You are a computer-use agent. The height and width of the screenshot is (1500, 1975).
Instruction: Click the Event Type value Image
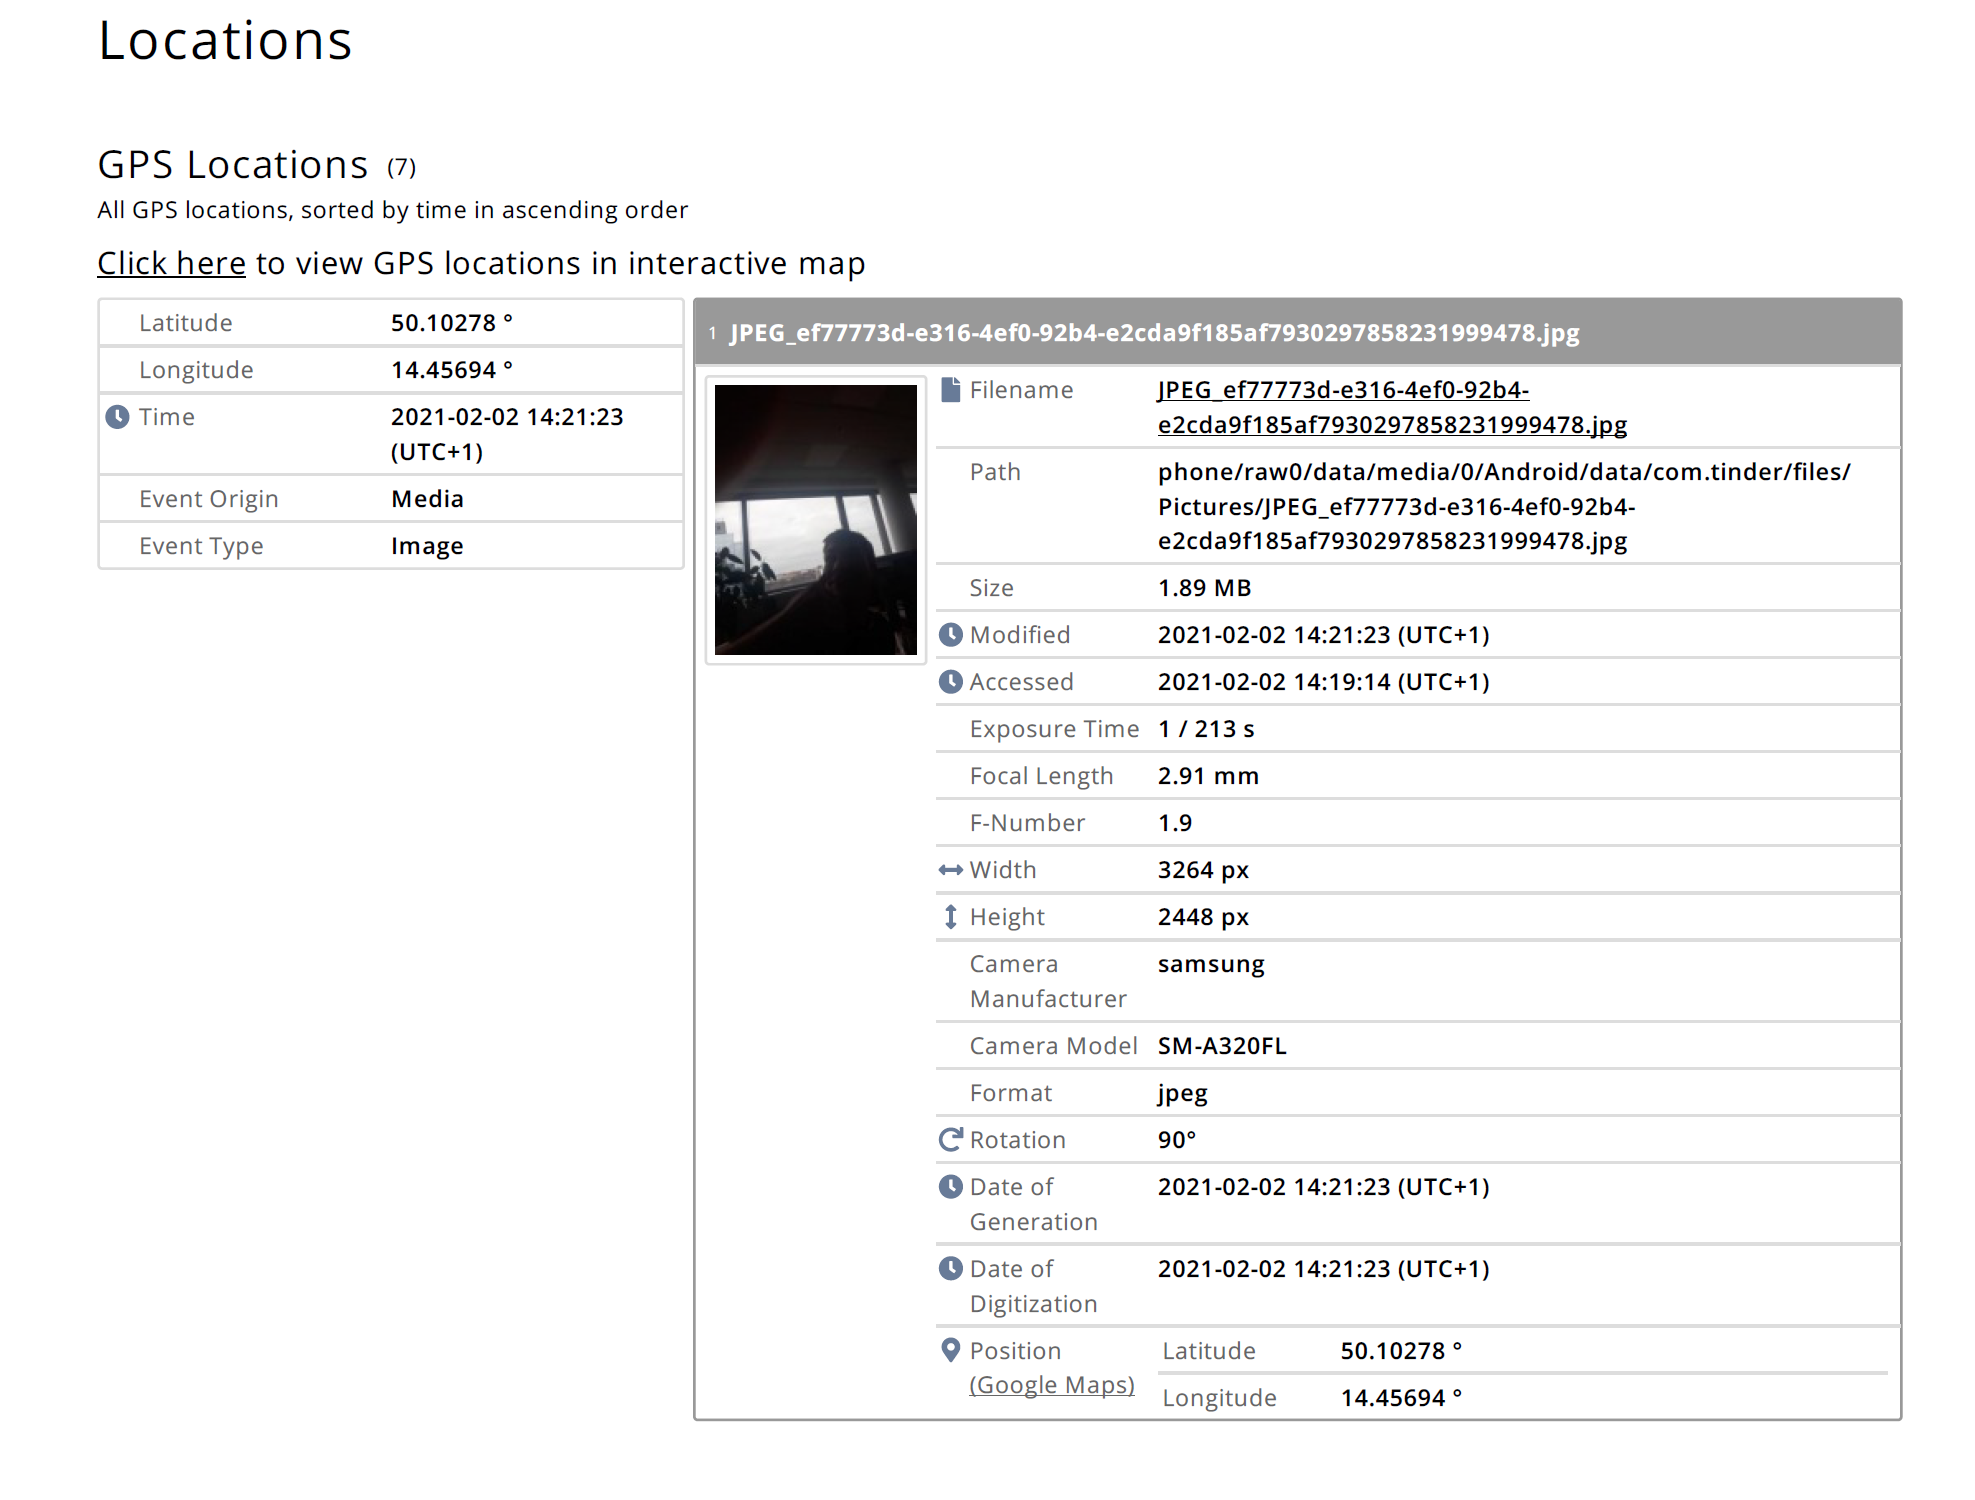pyautogui.click(x=427, y=546)
